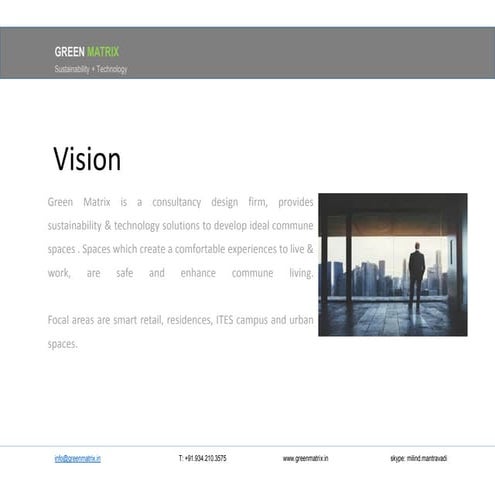Viewport: 495px width, 495px height.
Task: Click the sentence starting "Focal areas are smart retail"
Action: point(180,332)
